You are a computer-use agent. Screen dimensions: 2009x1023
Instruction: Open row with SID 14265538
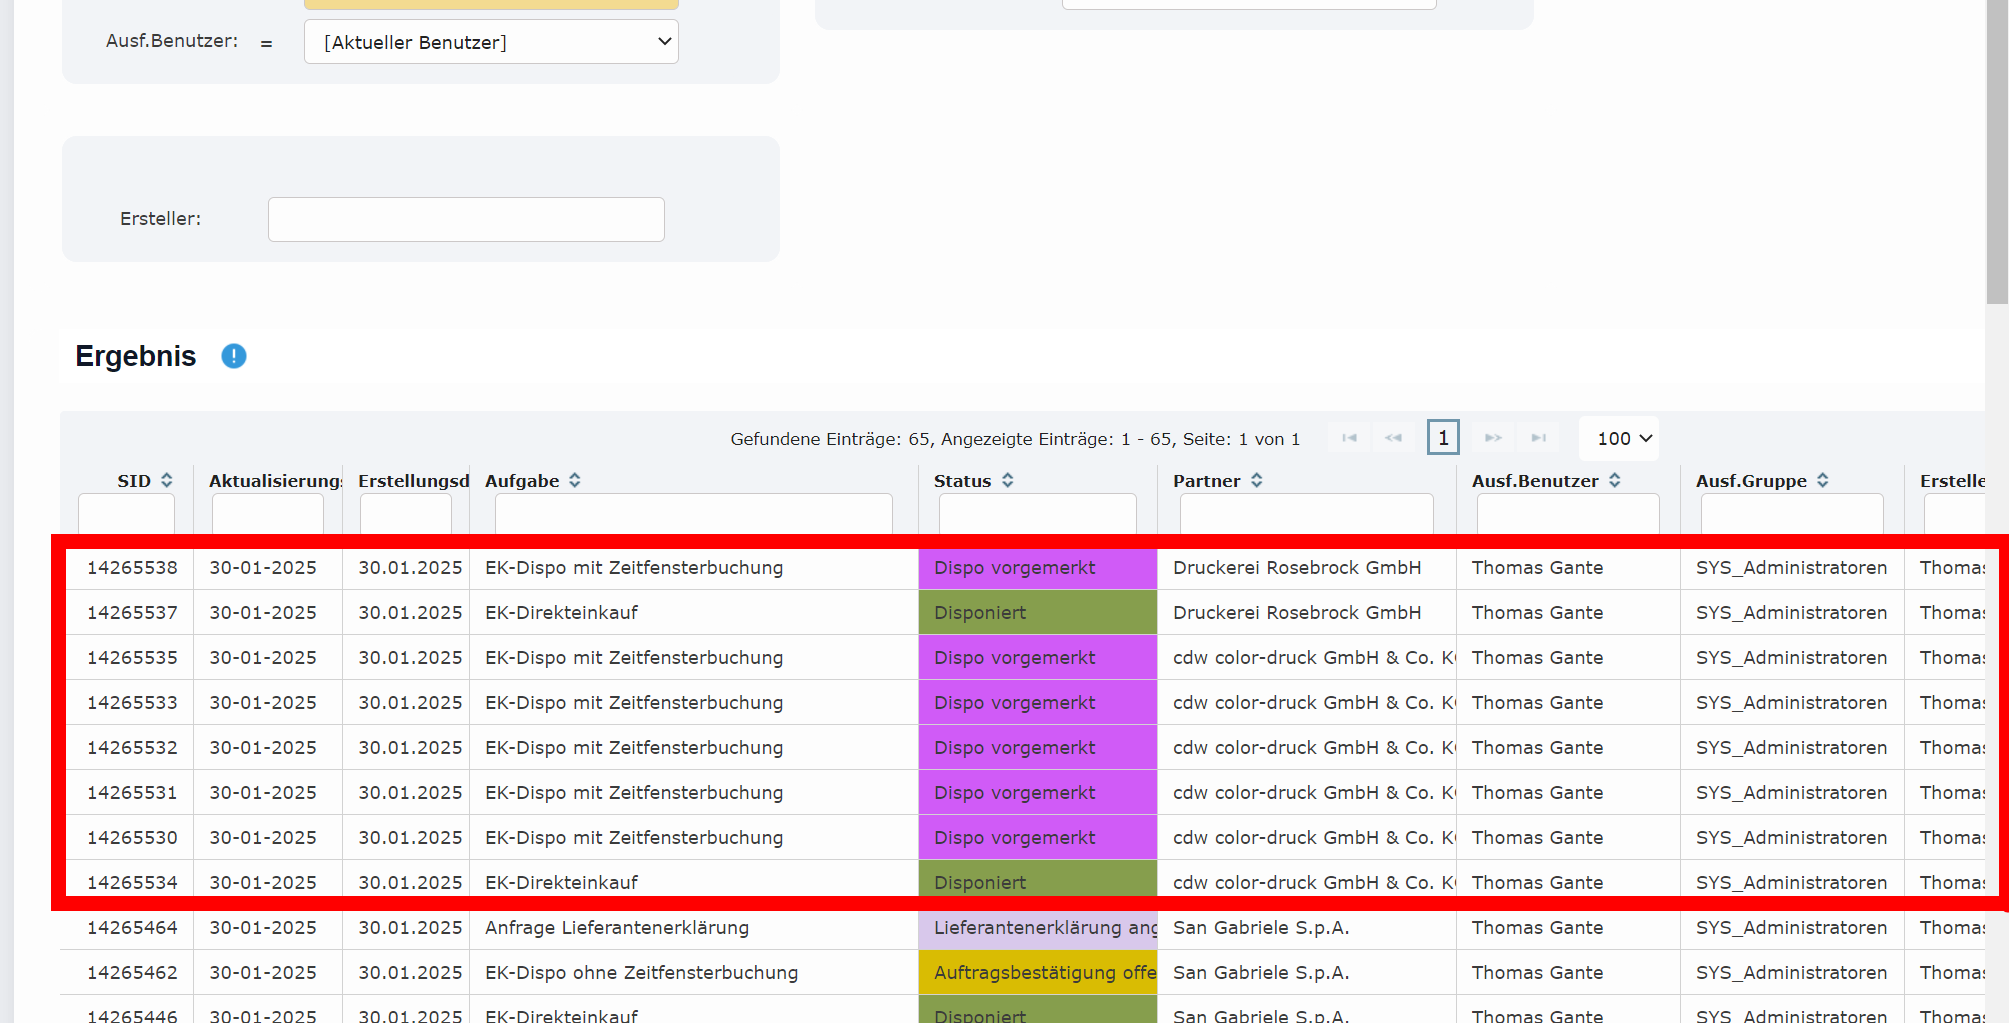pos(132,568)
